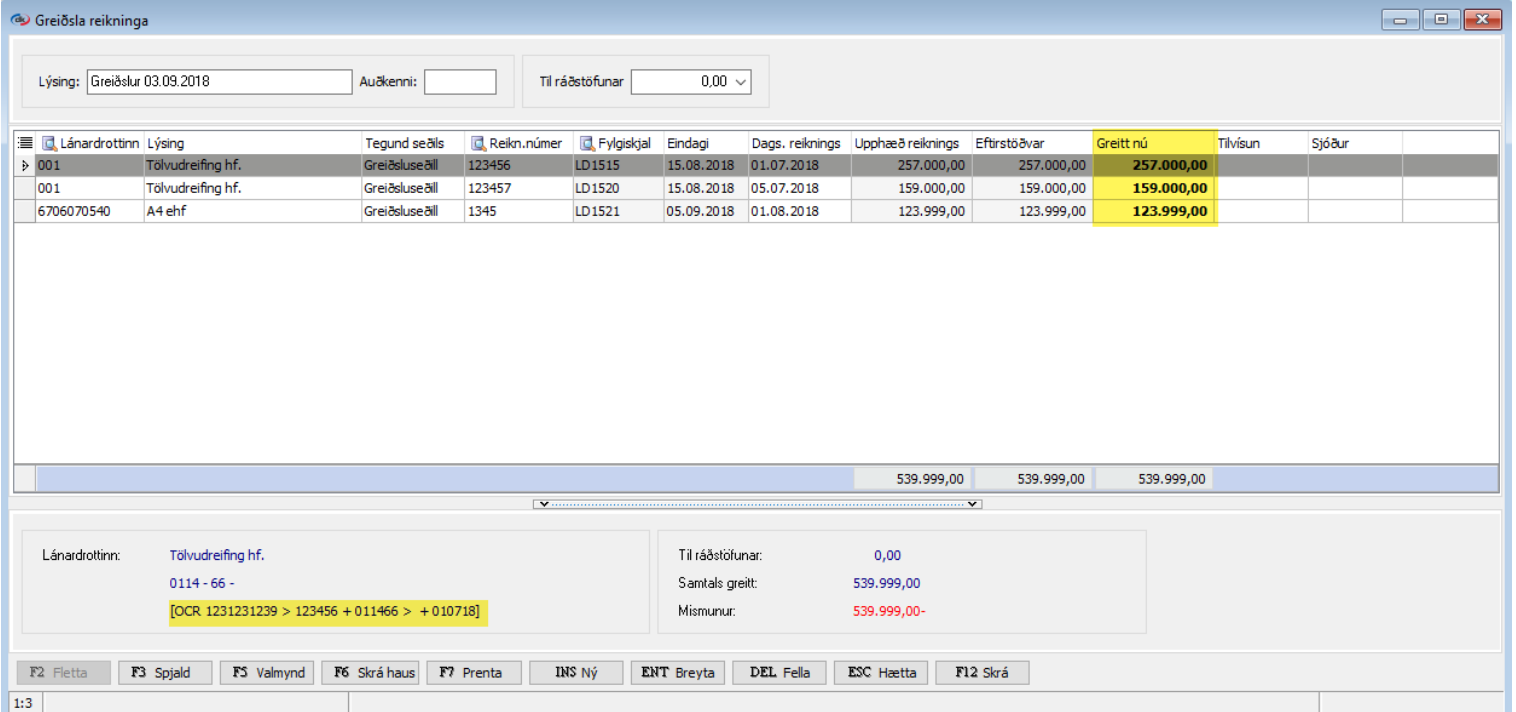Select row indicator arrow of first row

[x=25, y=165]
